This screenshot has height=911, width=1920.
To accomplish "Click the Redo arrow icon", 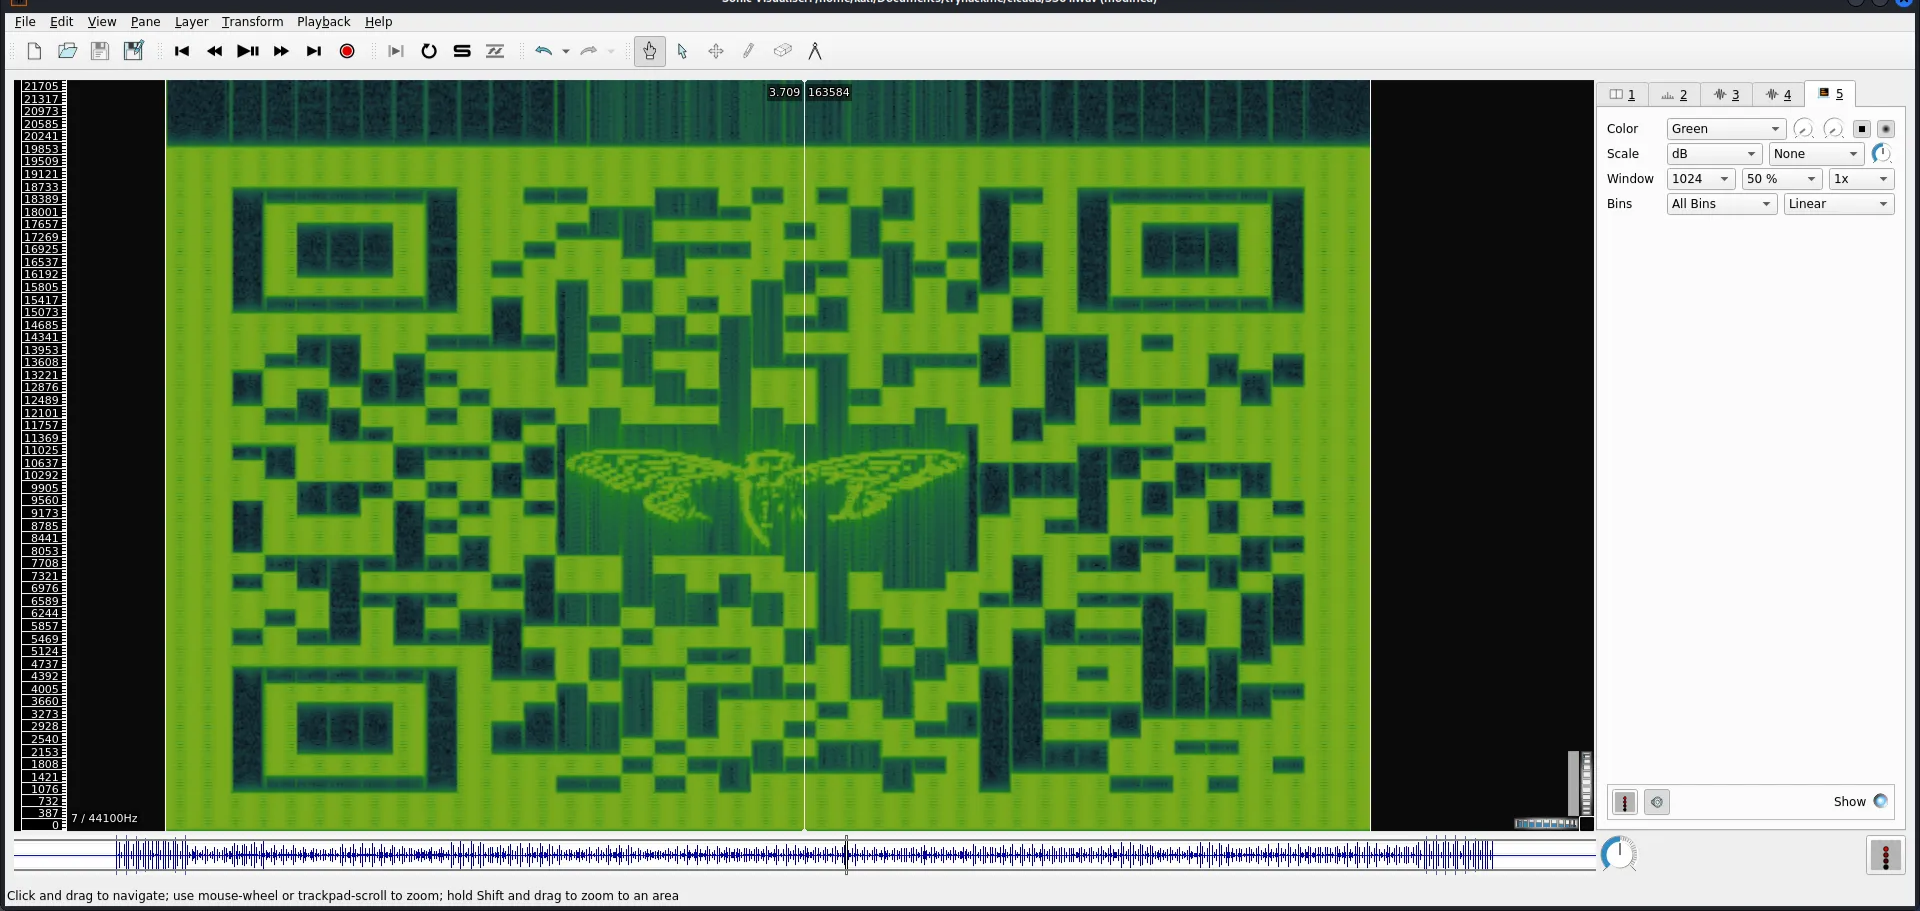I will tap(589, 51).
